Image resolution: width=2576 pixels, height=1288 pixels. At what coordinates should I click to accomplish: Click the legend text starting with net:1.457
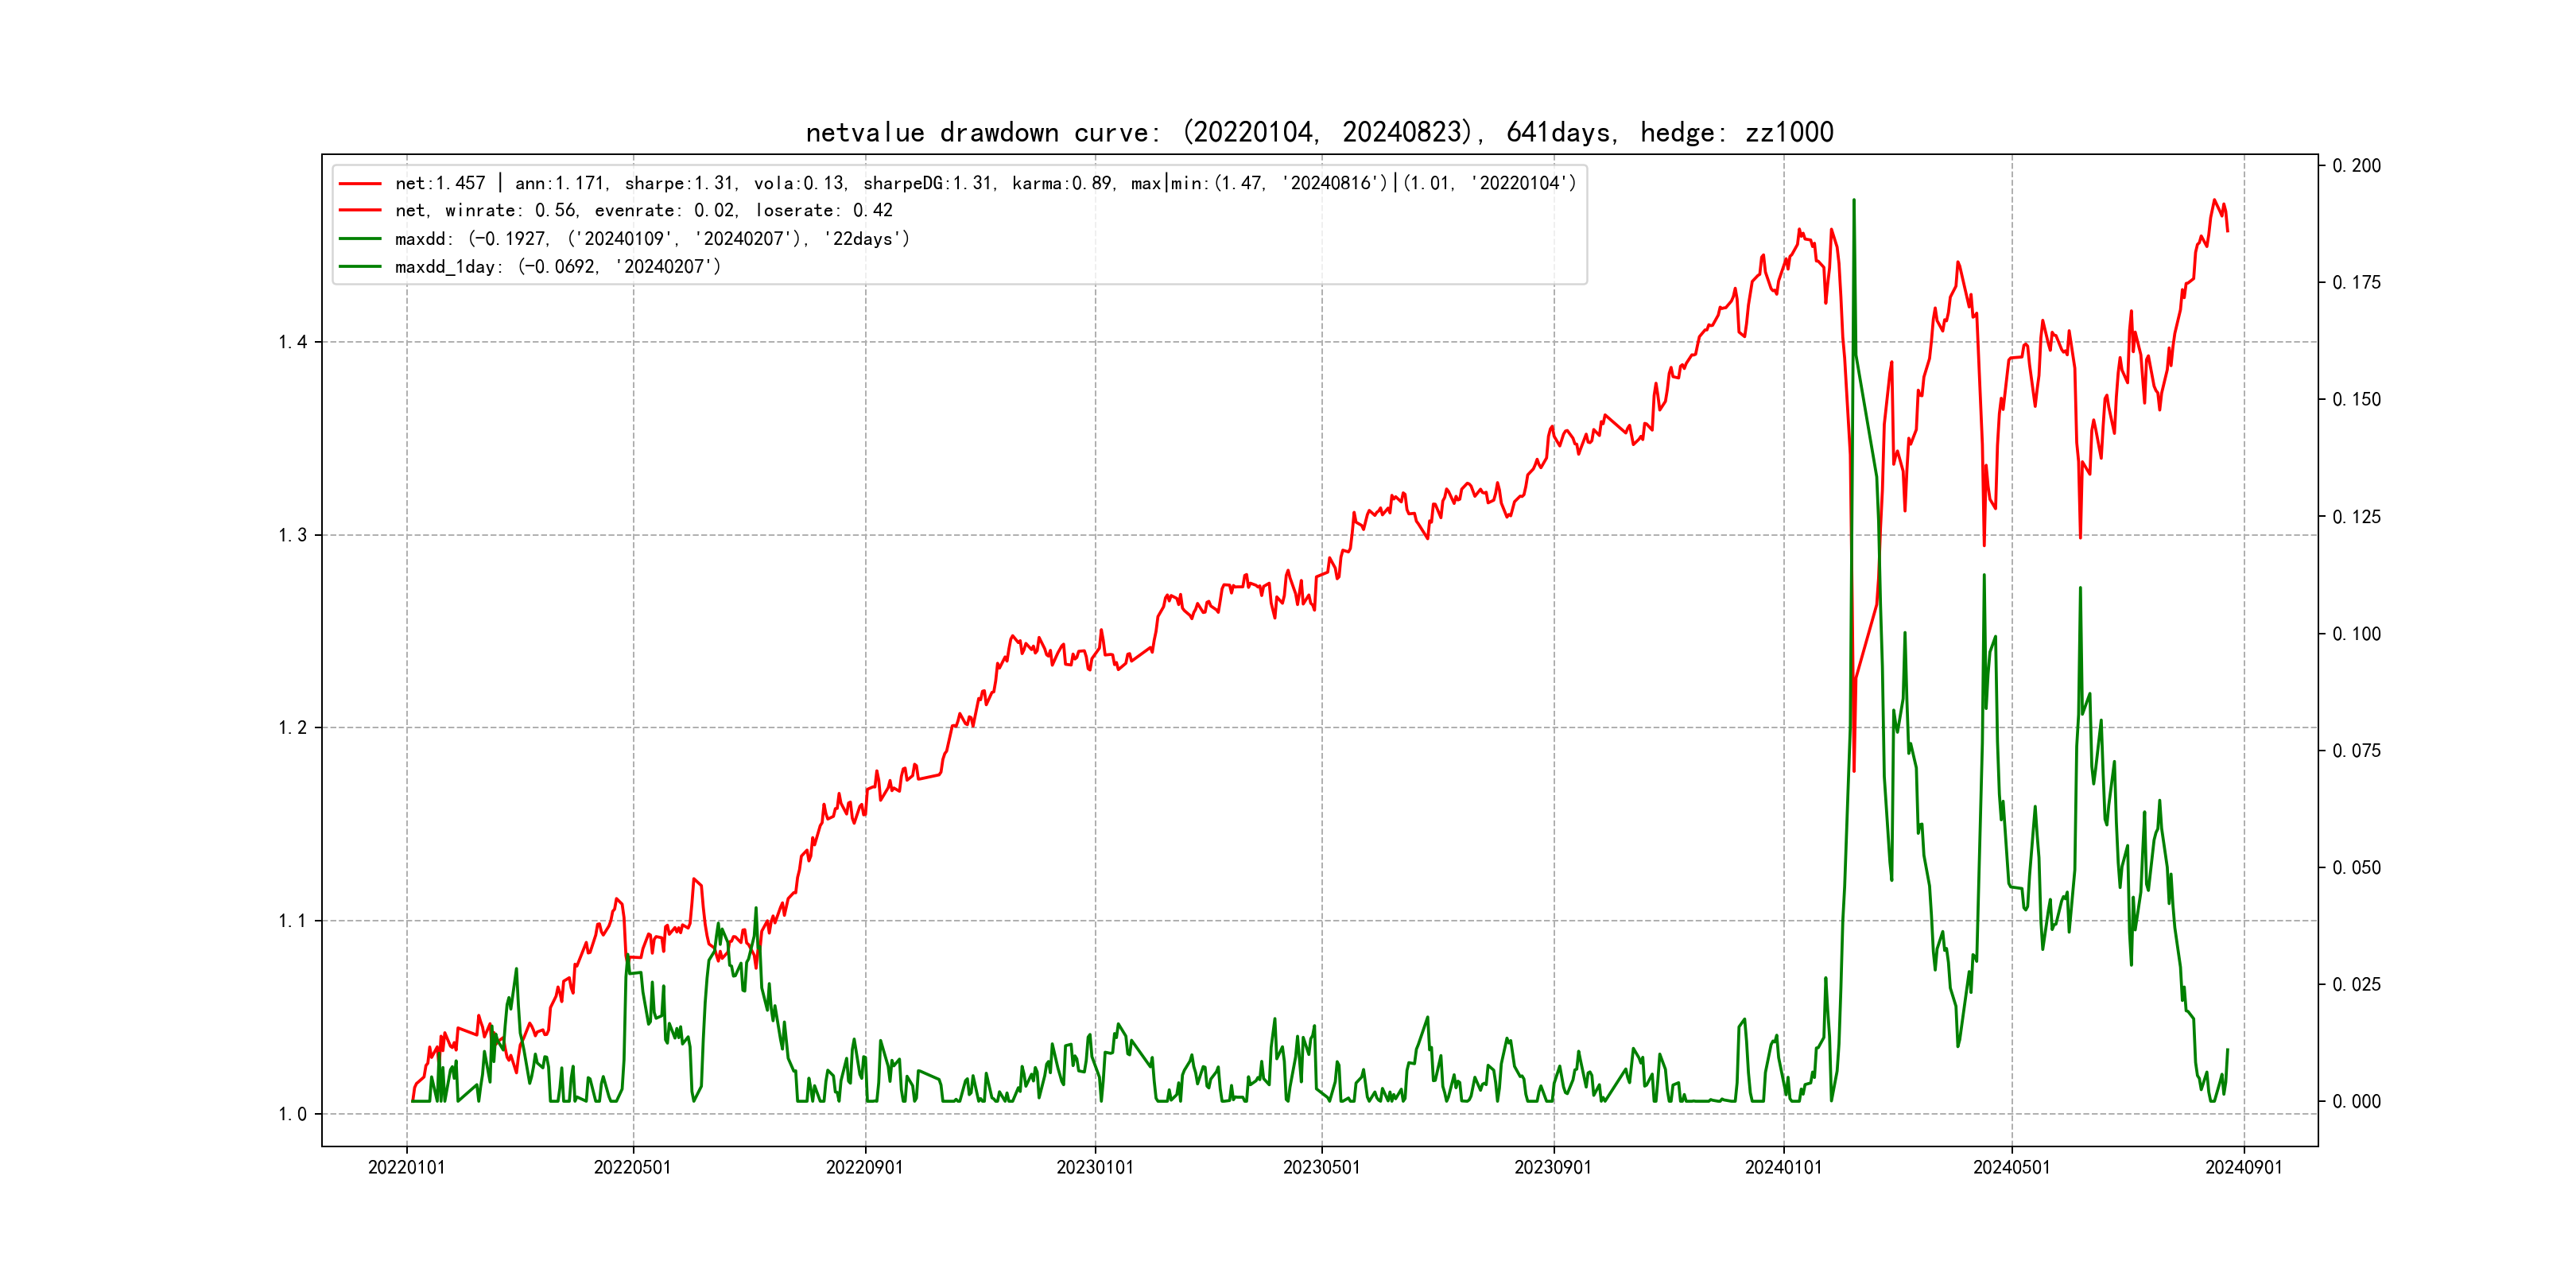point(985,183)
